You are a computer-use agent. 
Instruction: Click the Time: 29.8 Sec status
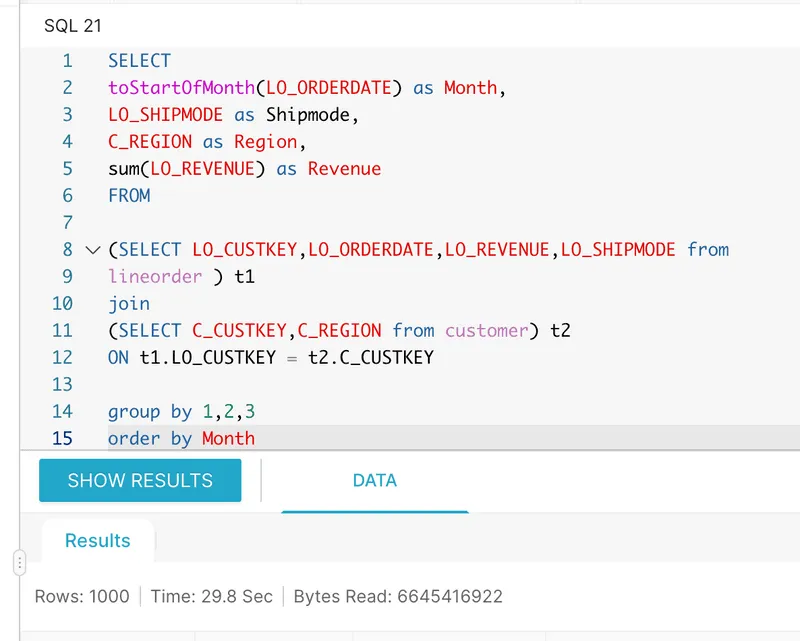pyautogui.click(x=211, y=596)
